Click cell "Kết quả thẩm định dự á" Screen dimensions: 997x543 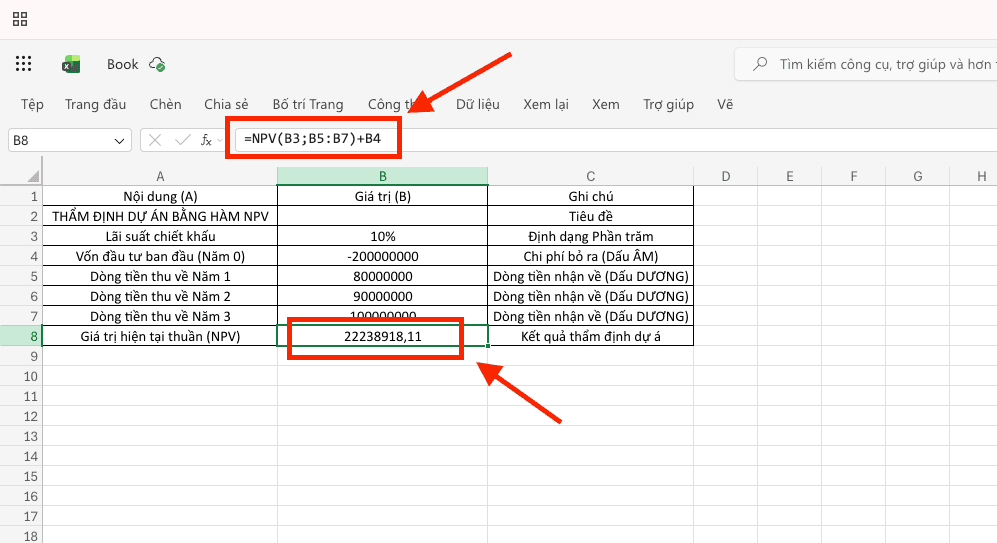coord(591,336)
